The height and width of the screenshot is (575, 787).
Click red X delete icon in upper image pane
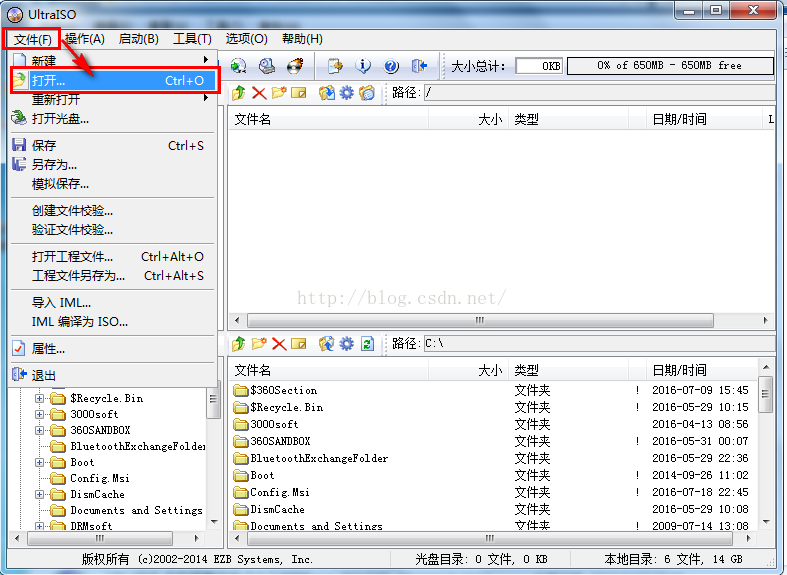[259, 93]
